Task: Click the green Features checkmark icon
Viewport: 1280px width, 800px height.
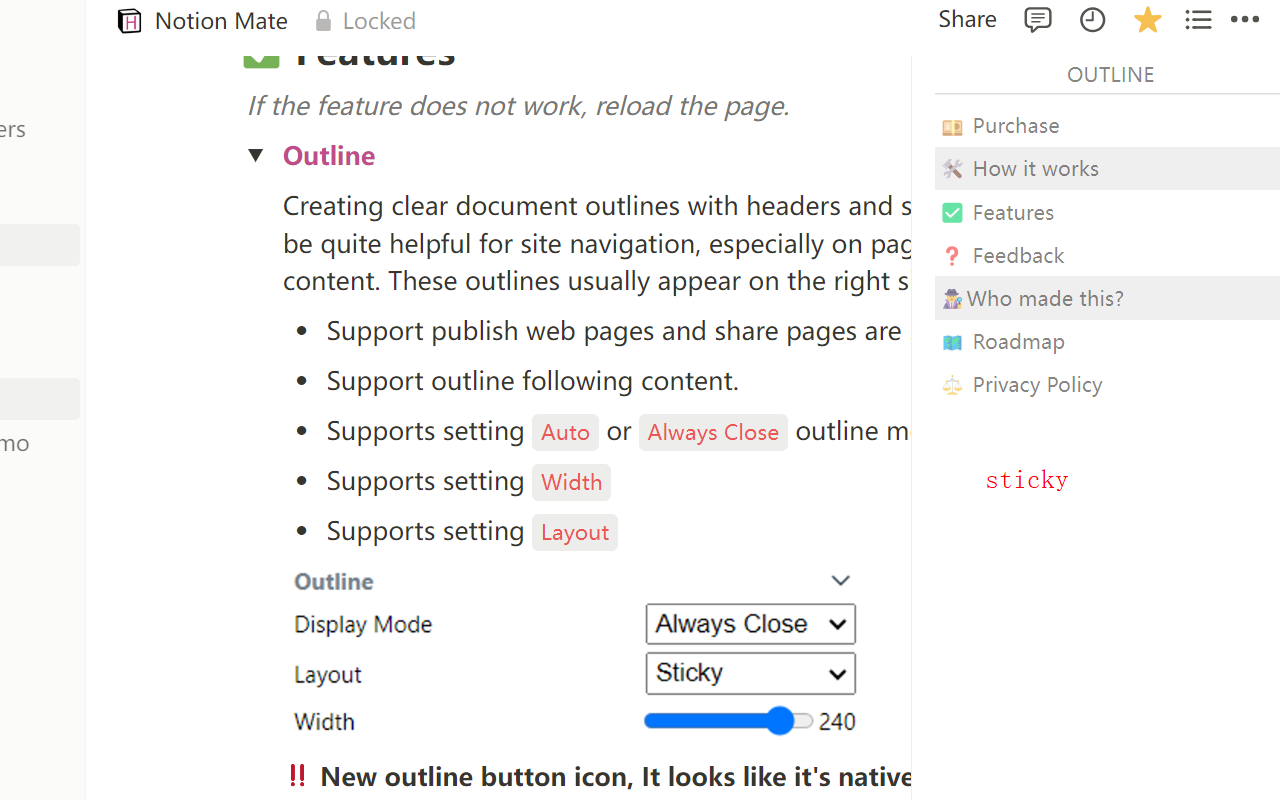Action: 261,58
